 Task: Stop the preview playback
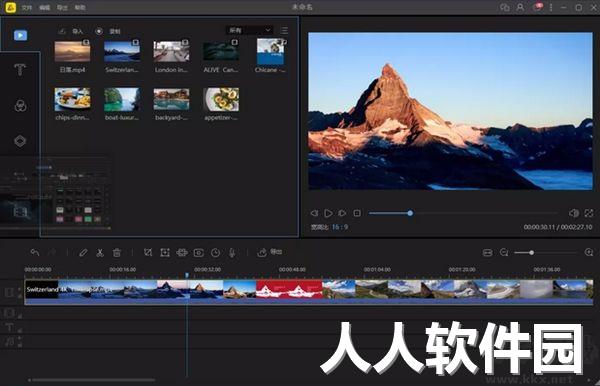pyautogui.click(x=357, y=213)
